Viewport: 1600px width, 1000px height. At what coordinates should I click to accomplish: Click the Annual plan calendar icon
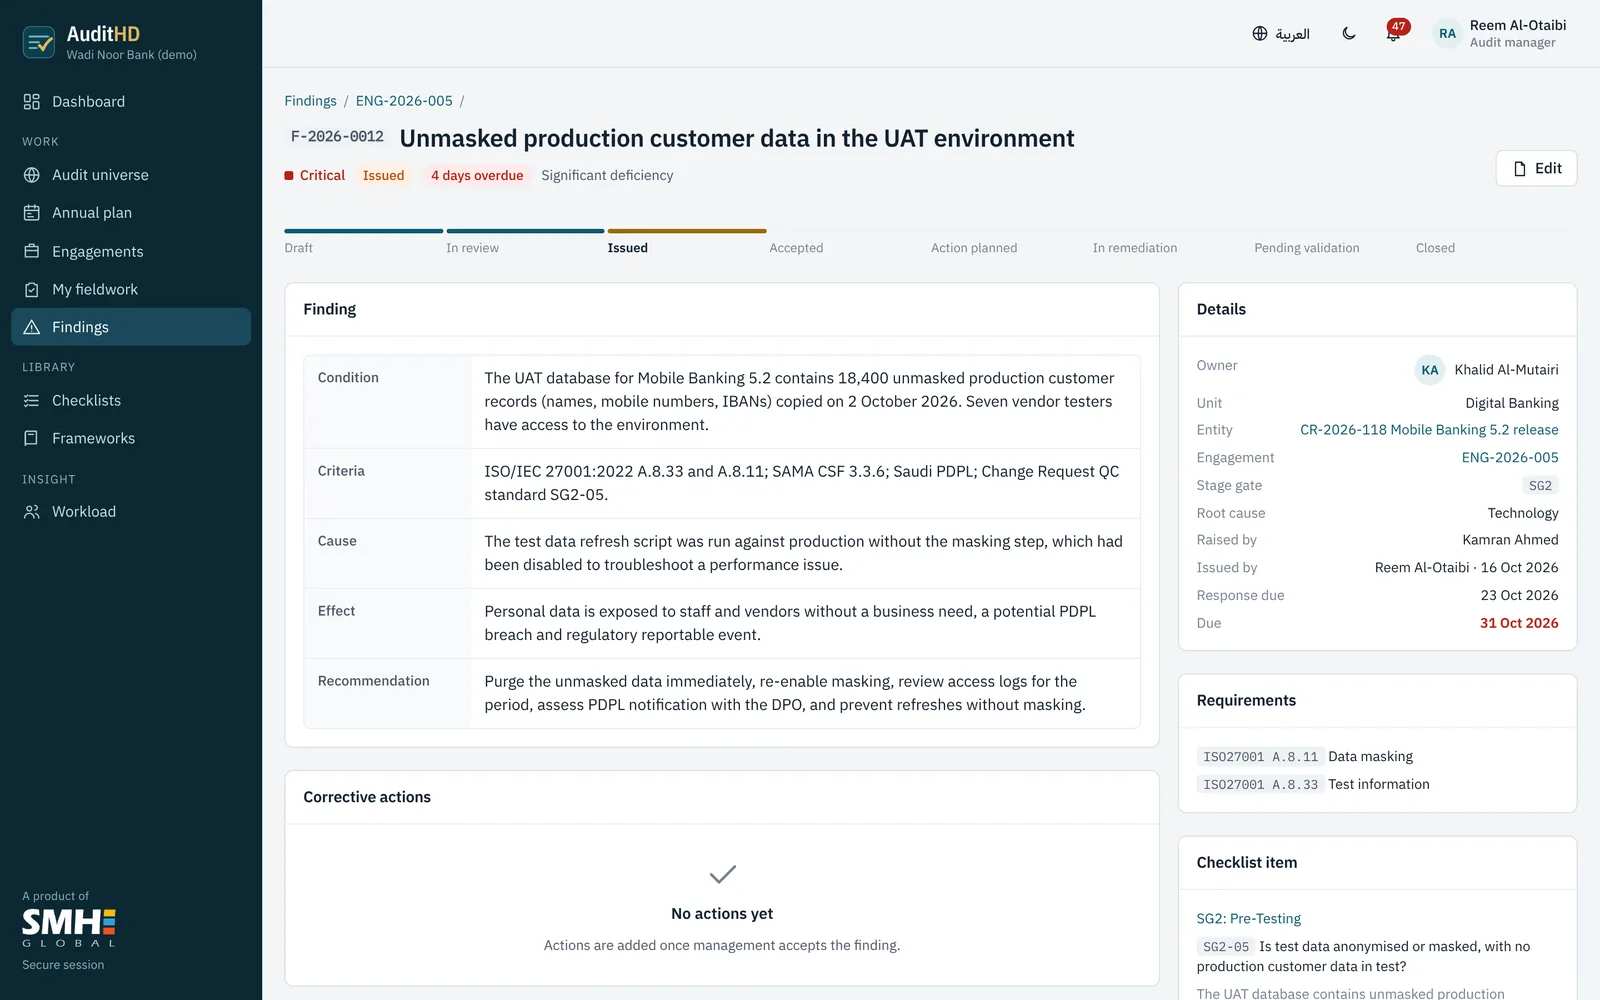click(32, 213)
